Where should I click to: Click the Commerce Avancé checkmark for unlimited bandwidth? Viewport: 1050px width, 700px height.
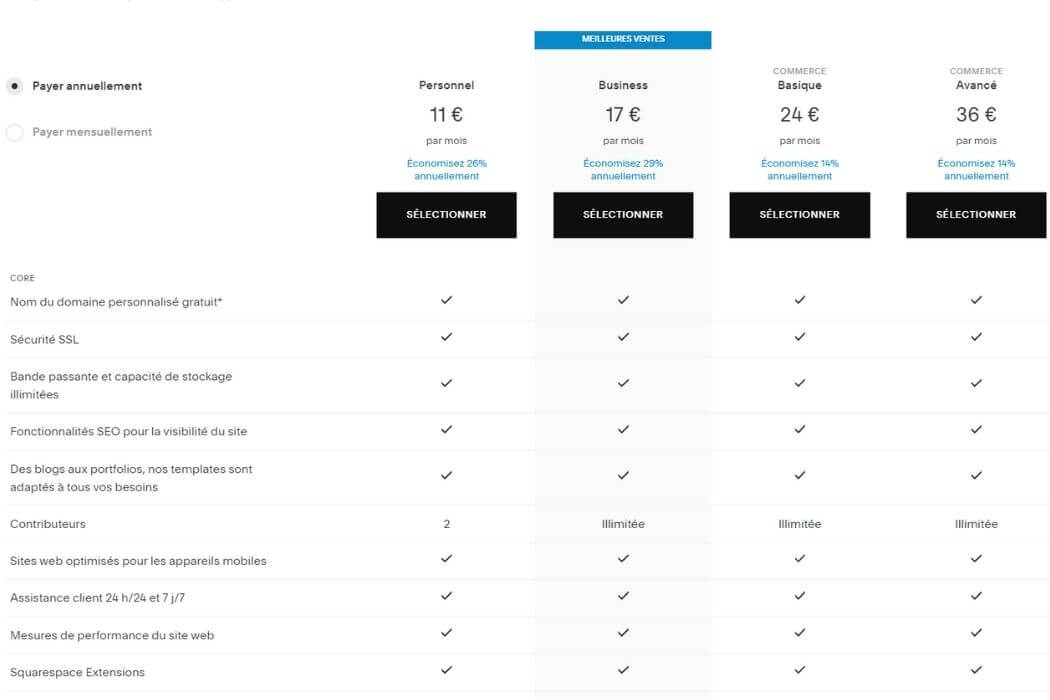975,384
